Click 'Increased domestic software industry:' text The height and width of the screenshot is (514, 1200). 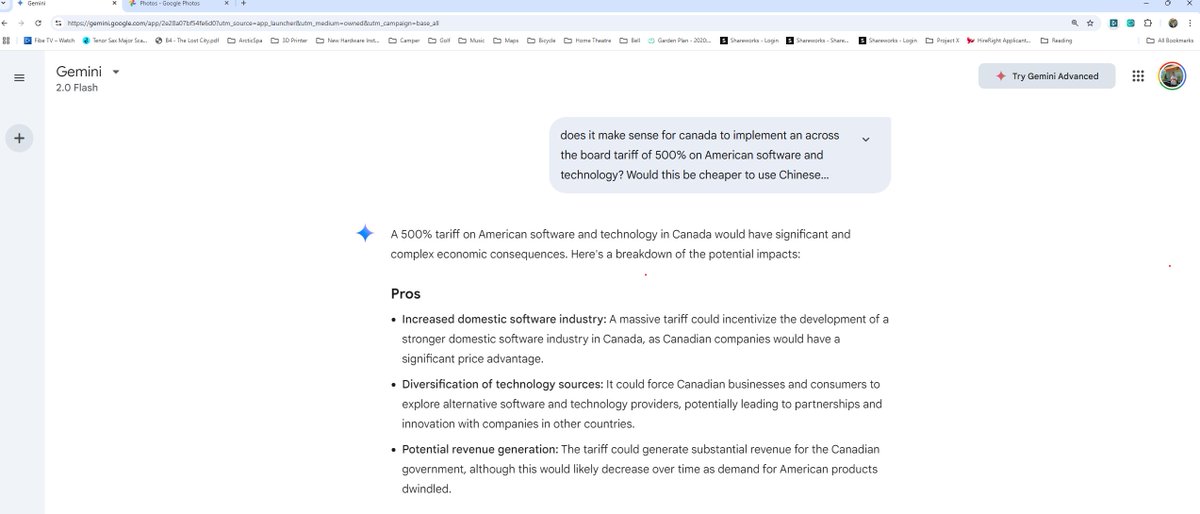[504, 319]
